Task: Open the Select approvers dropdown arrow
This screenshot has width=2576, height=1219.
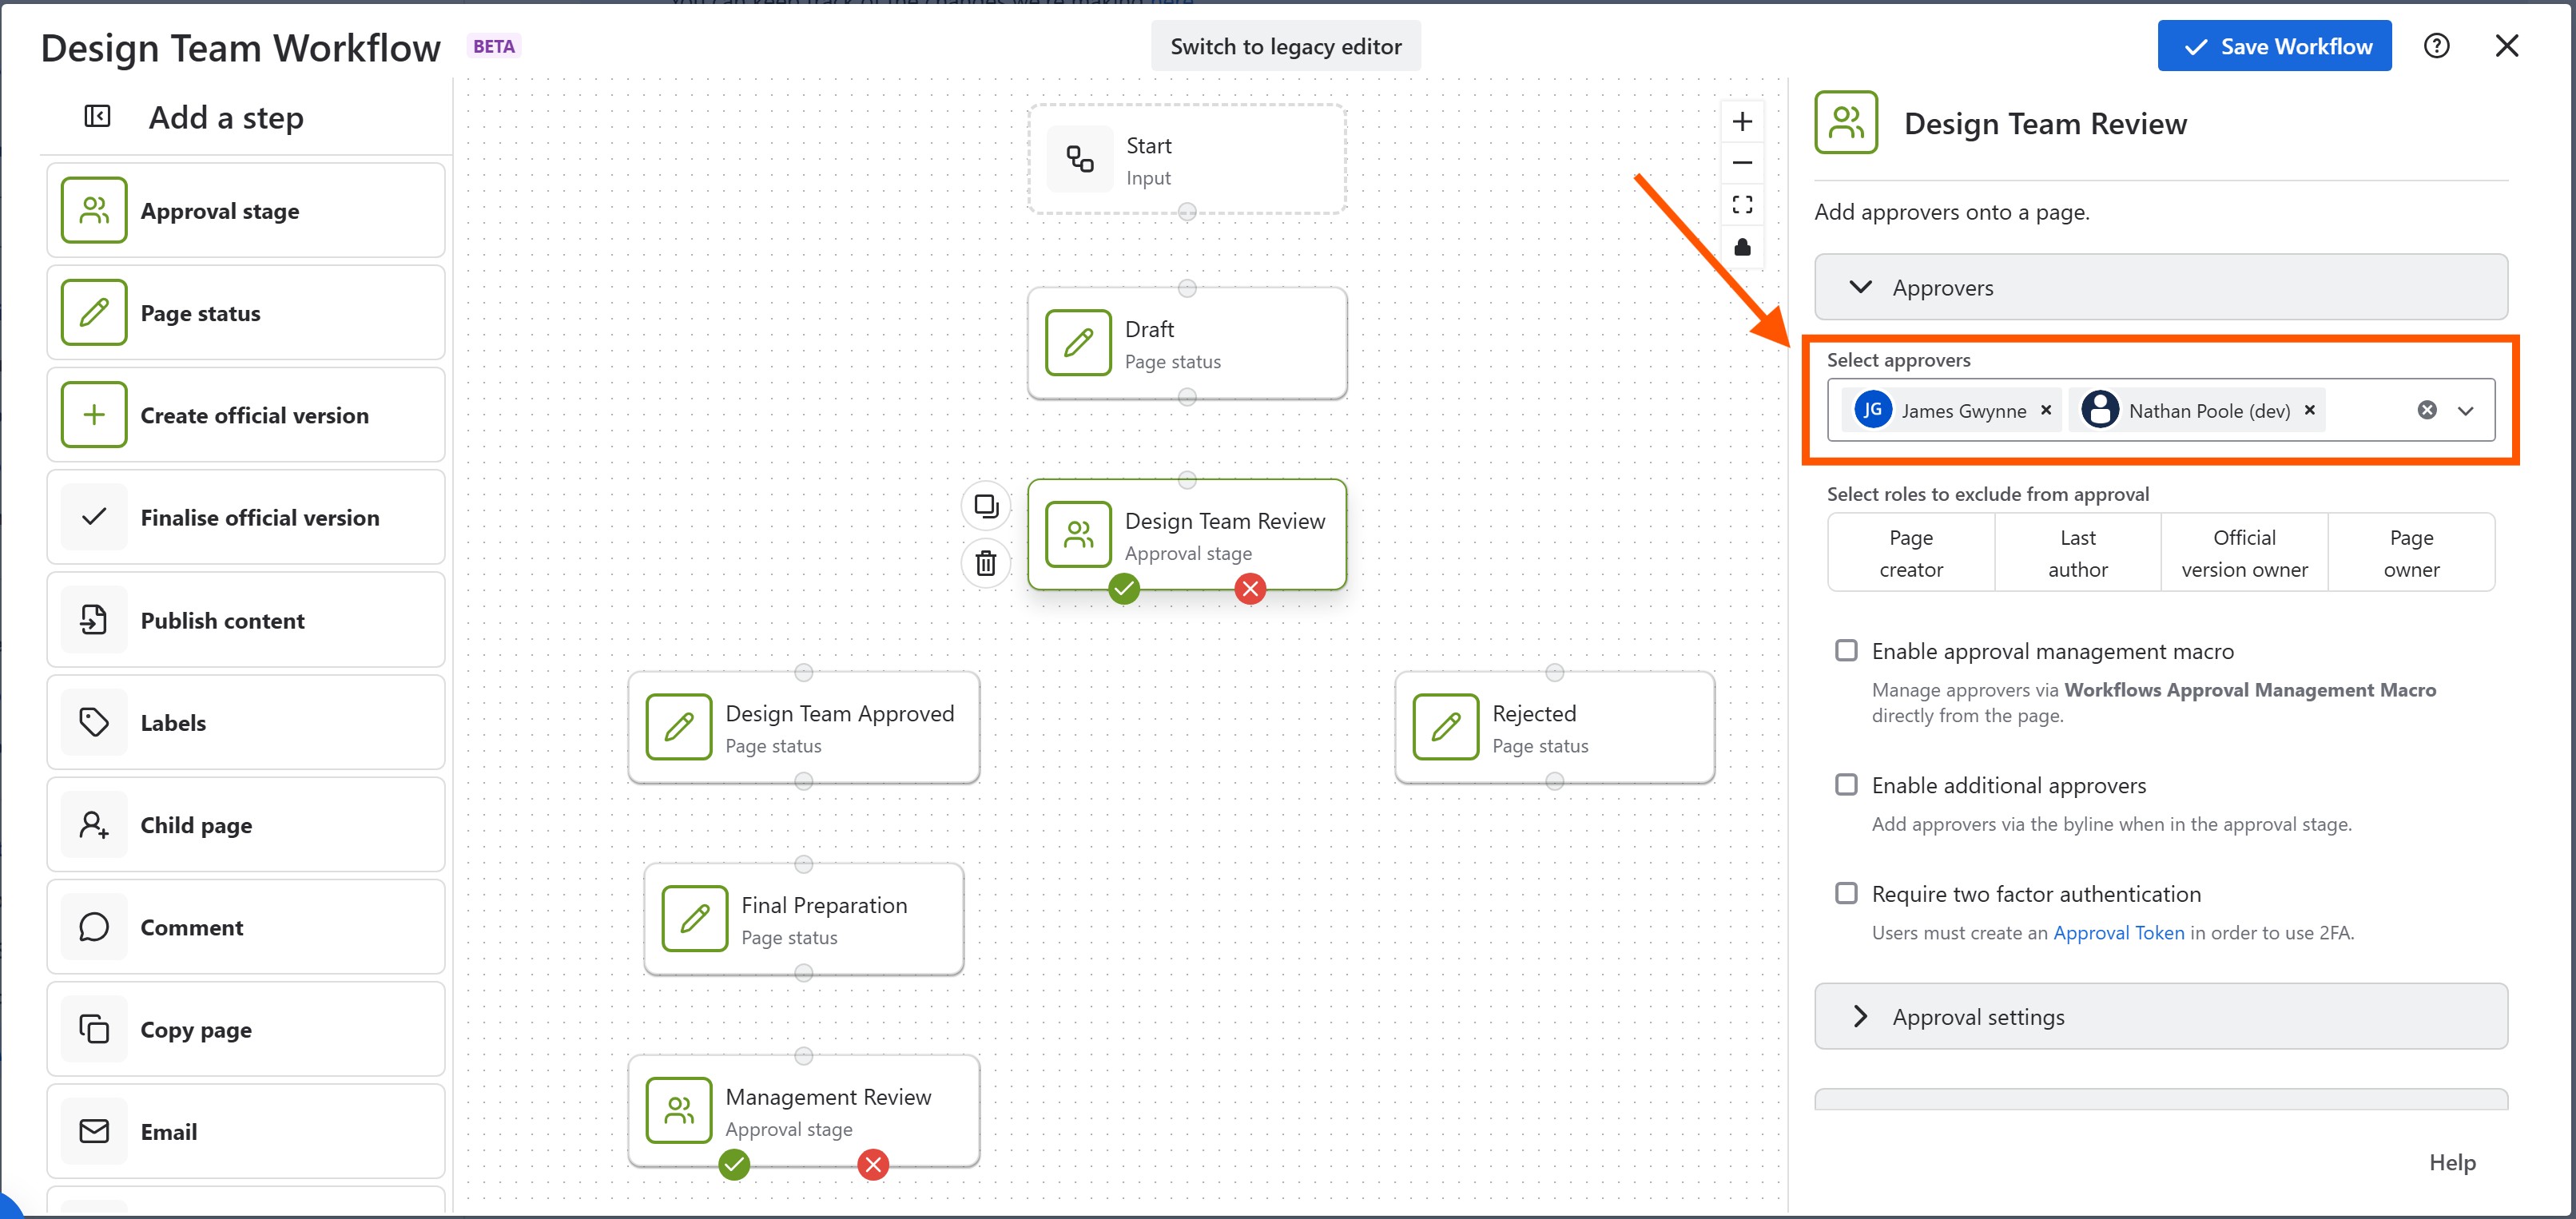Action: (x=2466, y=411)
